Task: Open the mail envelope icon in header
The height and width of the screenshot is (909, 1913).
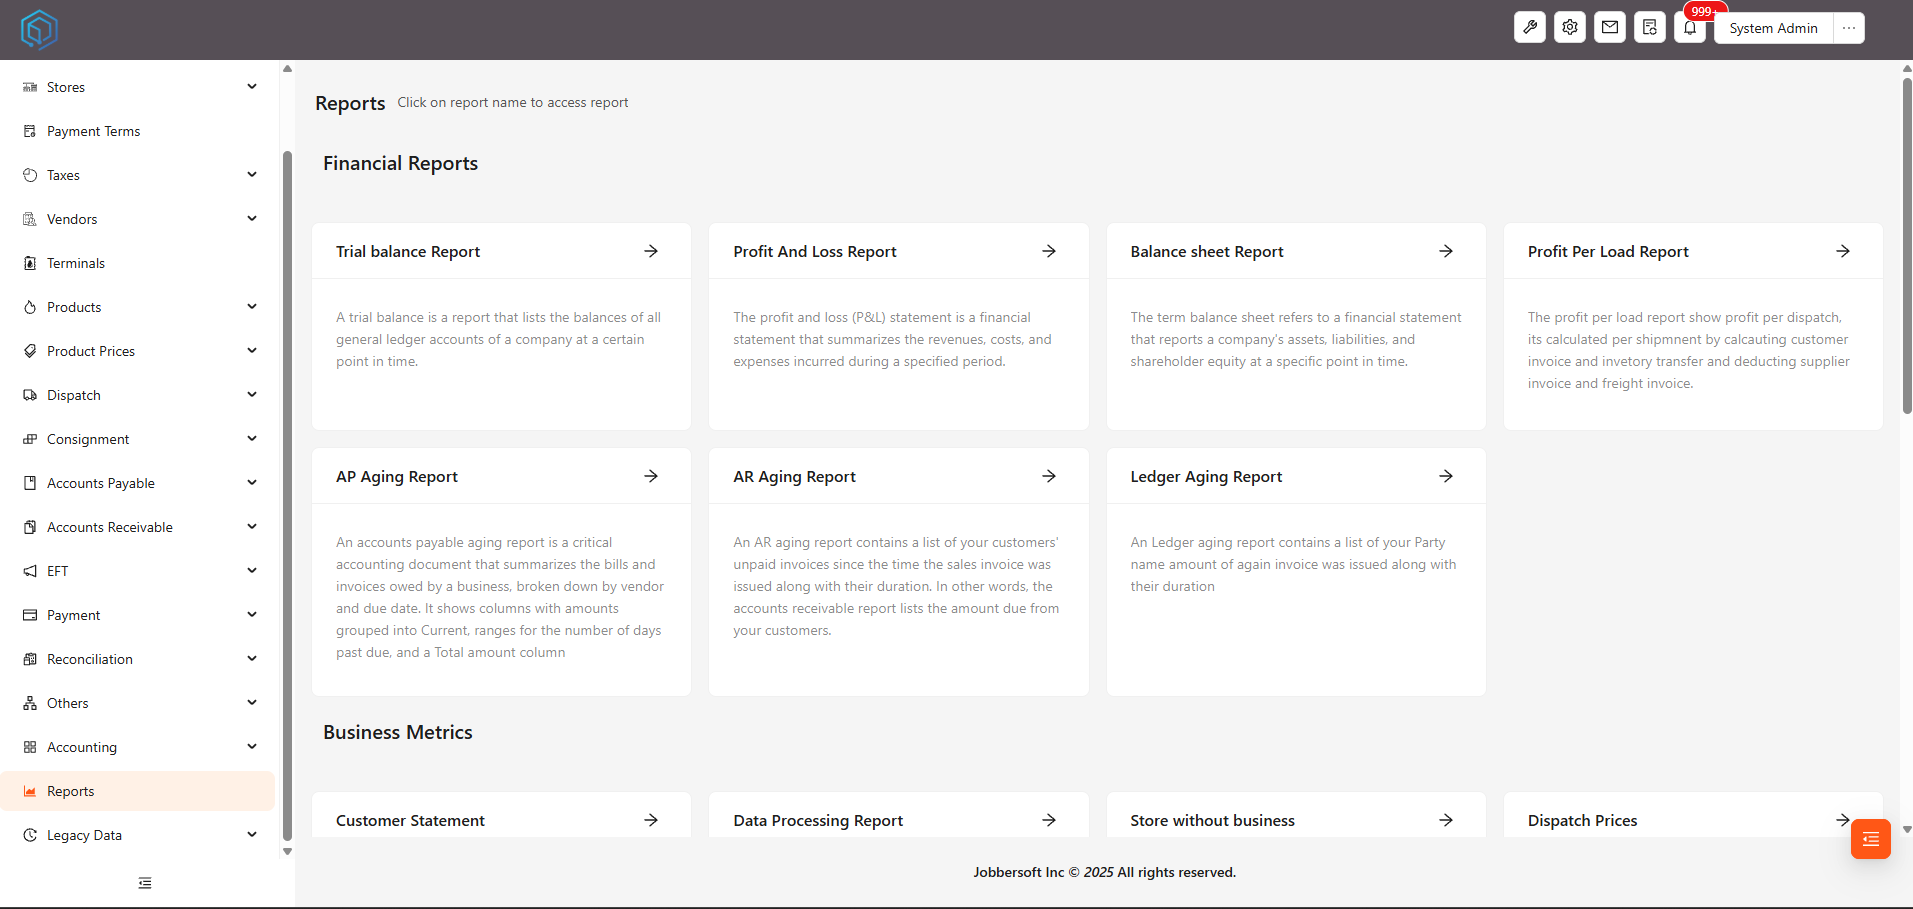Action: [1610, 28]
